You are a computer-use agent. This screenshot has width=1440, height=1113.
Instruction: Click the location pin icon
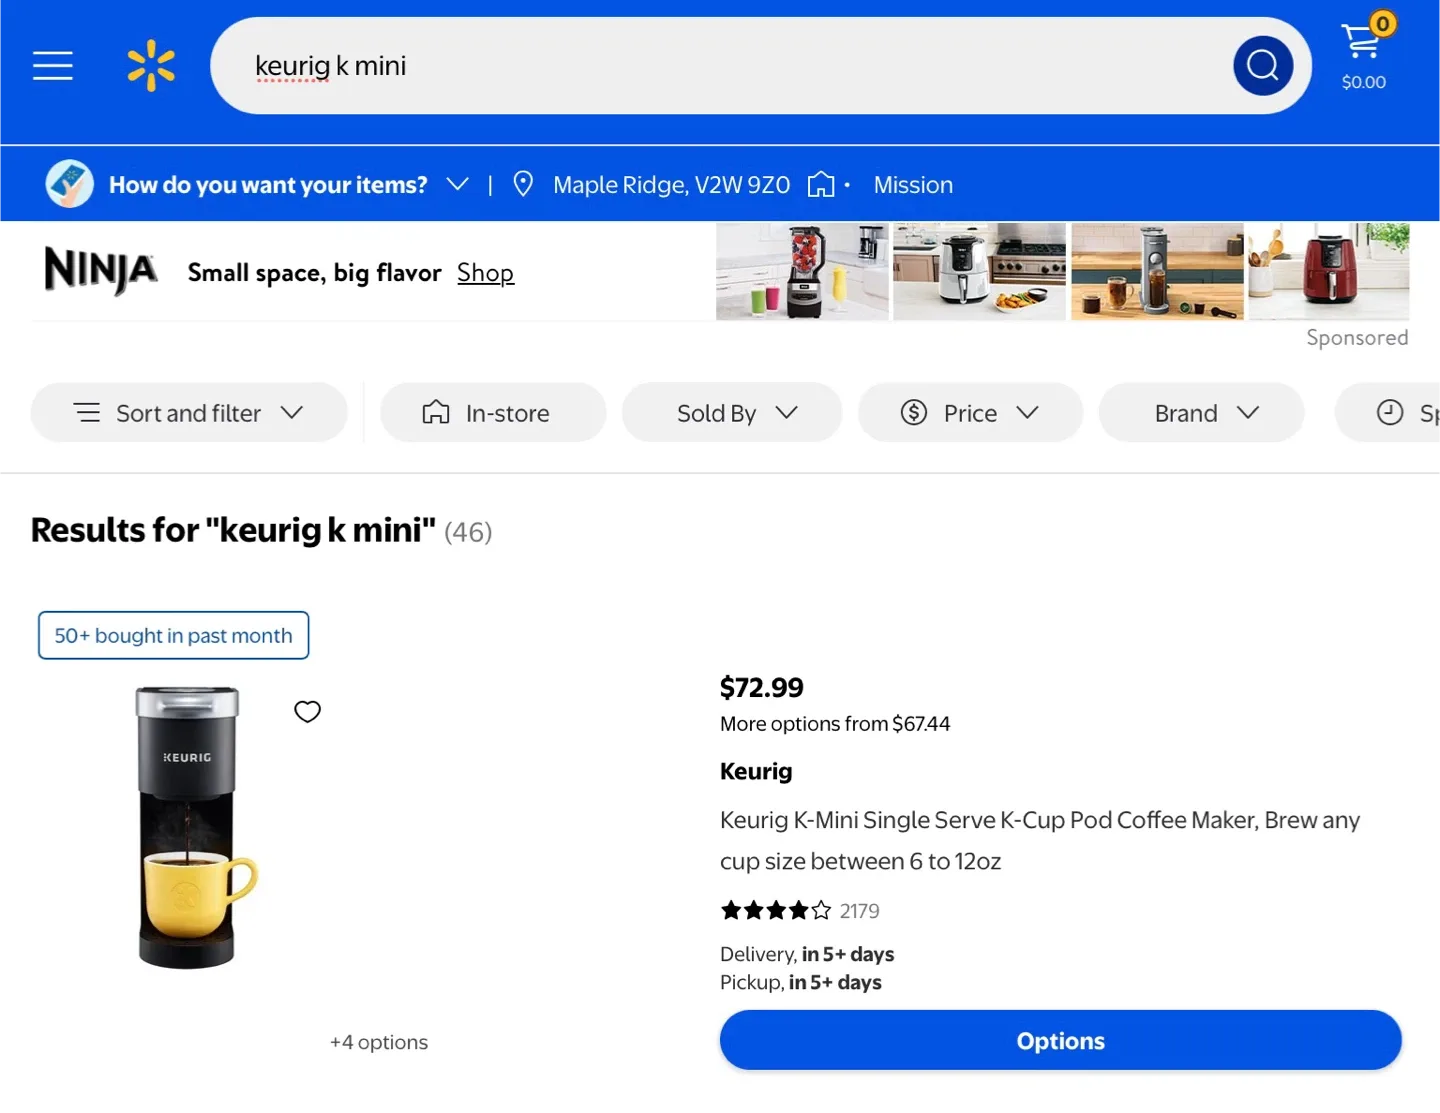[522, 184]
